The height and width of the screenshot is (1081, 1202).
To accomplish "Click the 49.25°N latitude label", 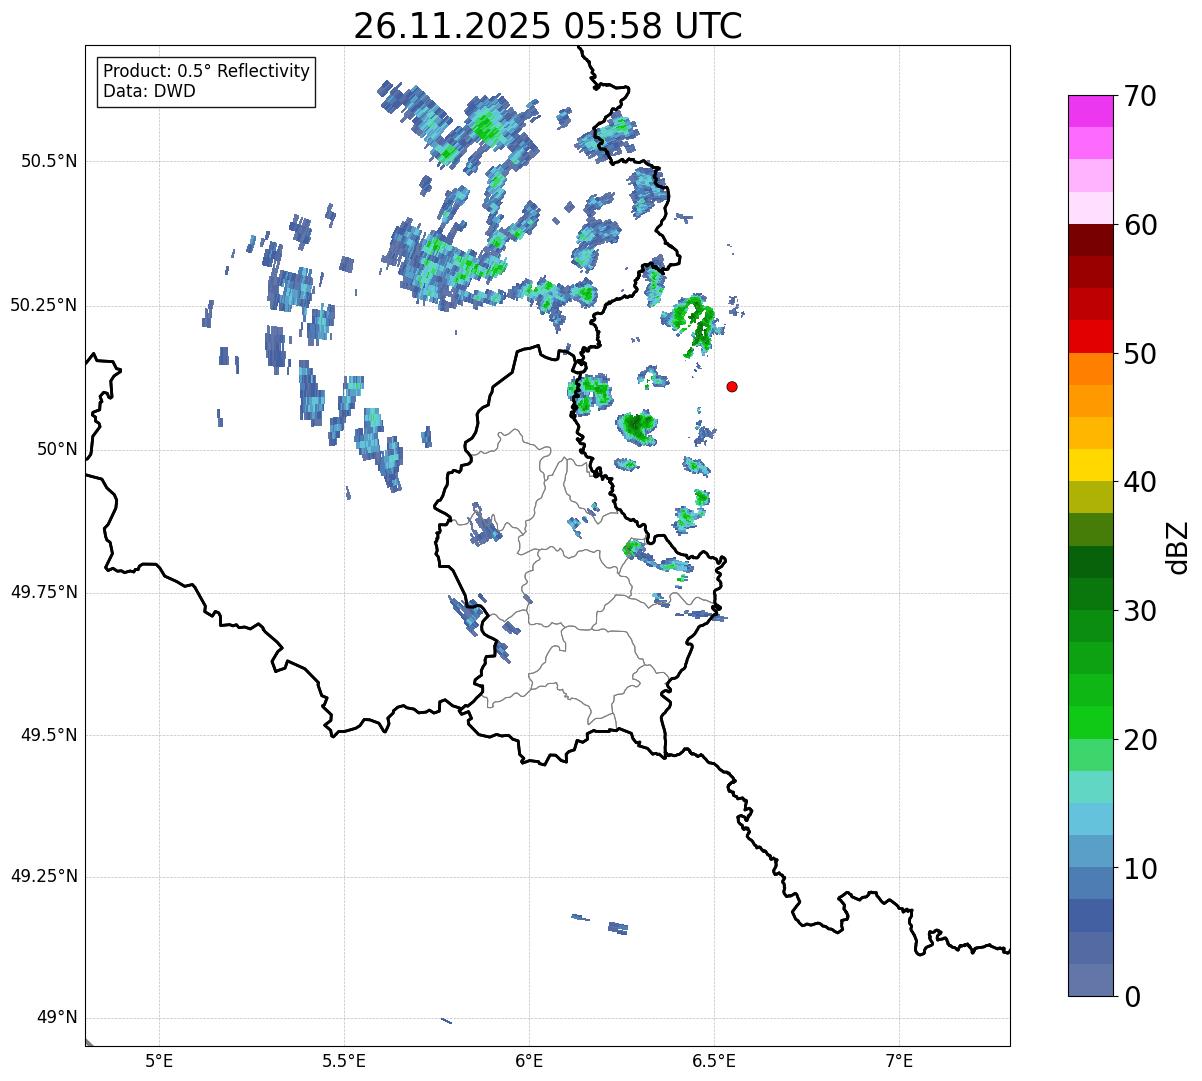I will [x=44, y=876].
